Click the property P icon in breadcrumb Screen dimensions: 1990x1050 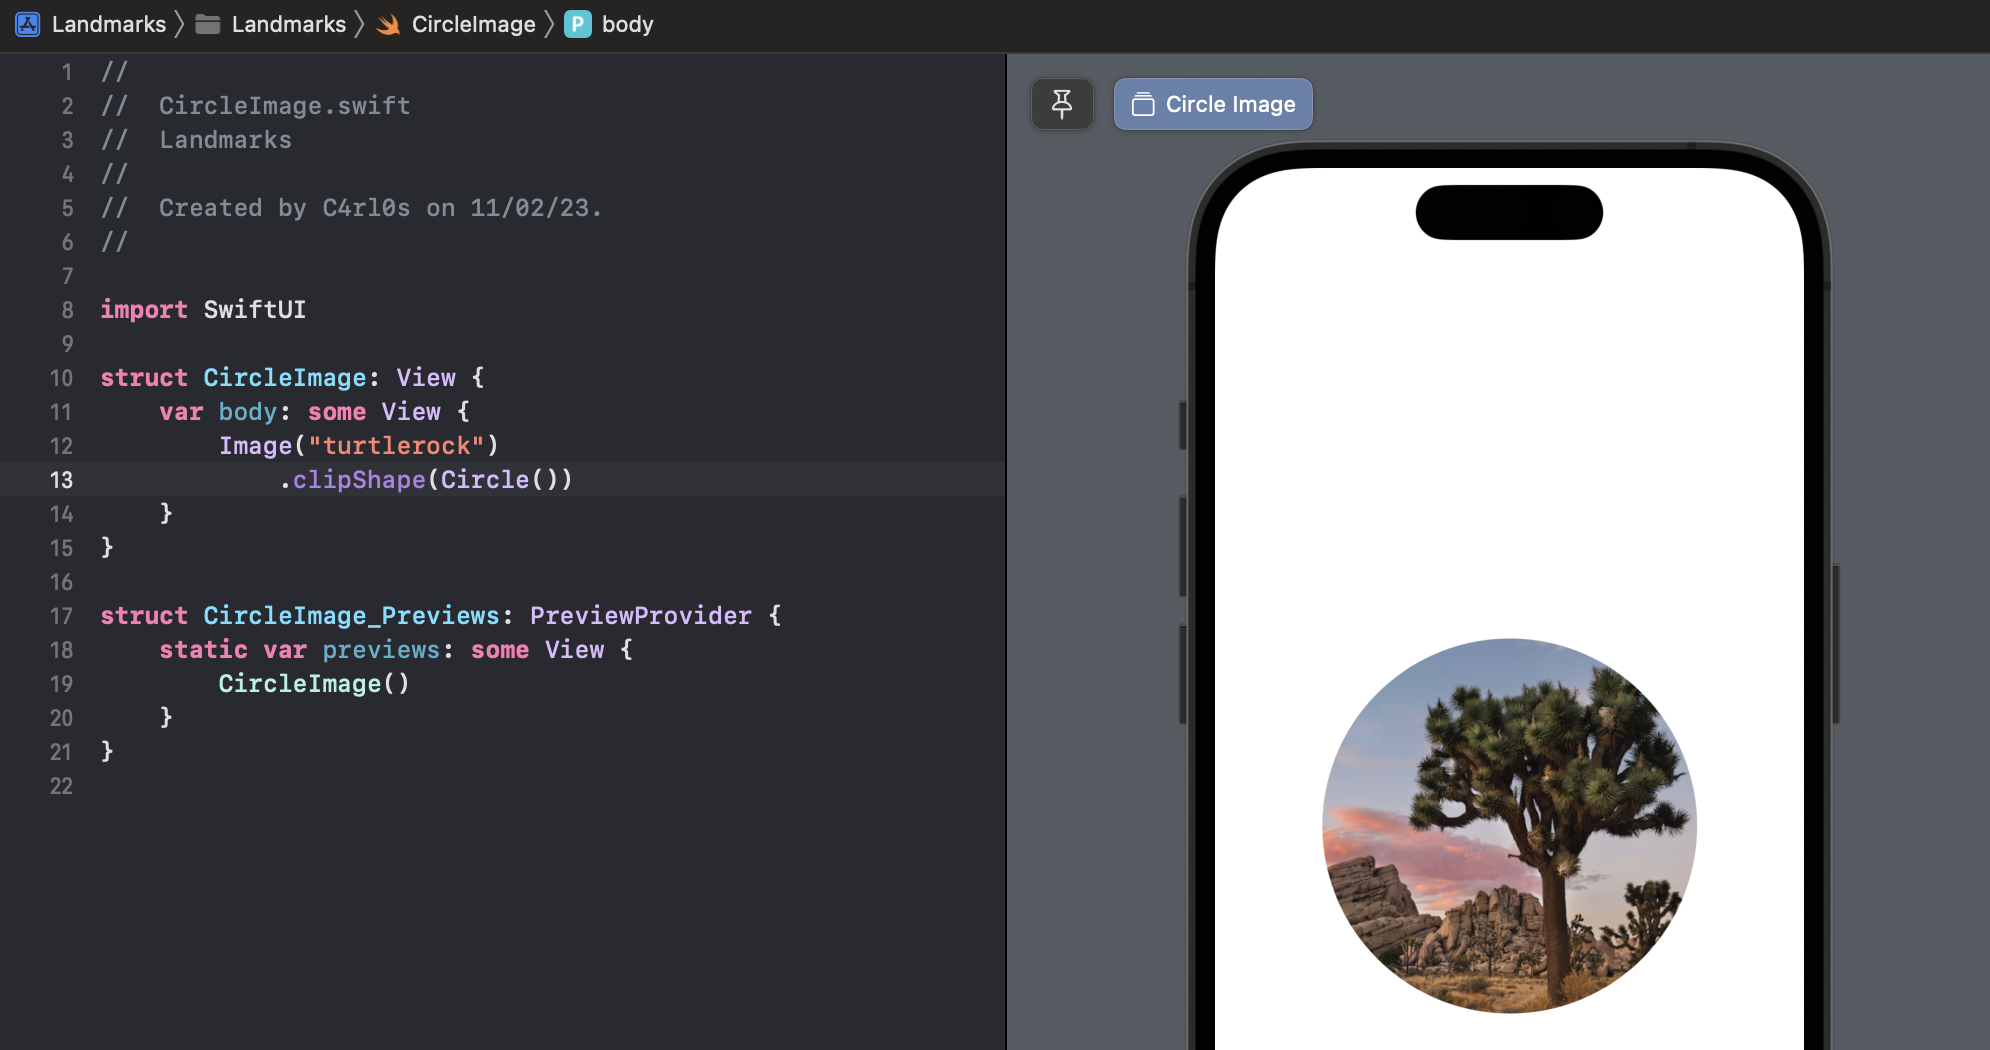click(578, 24)
